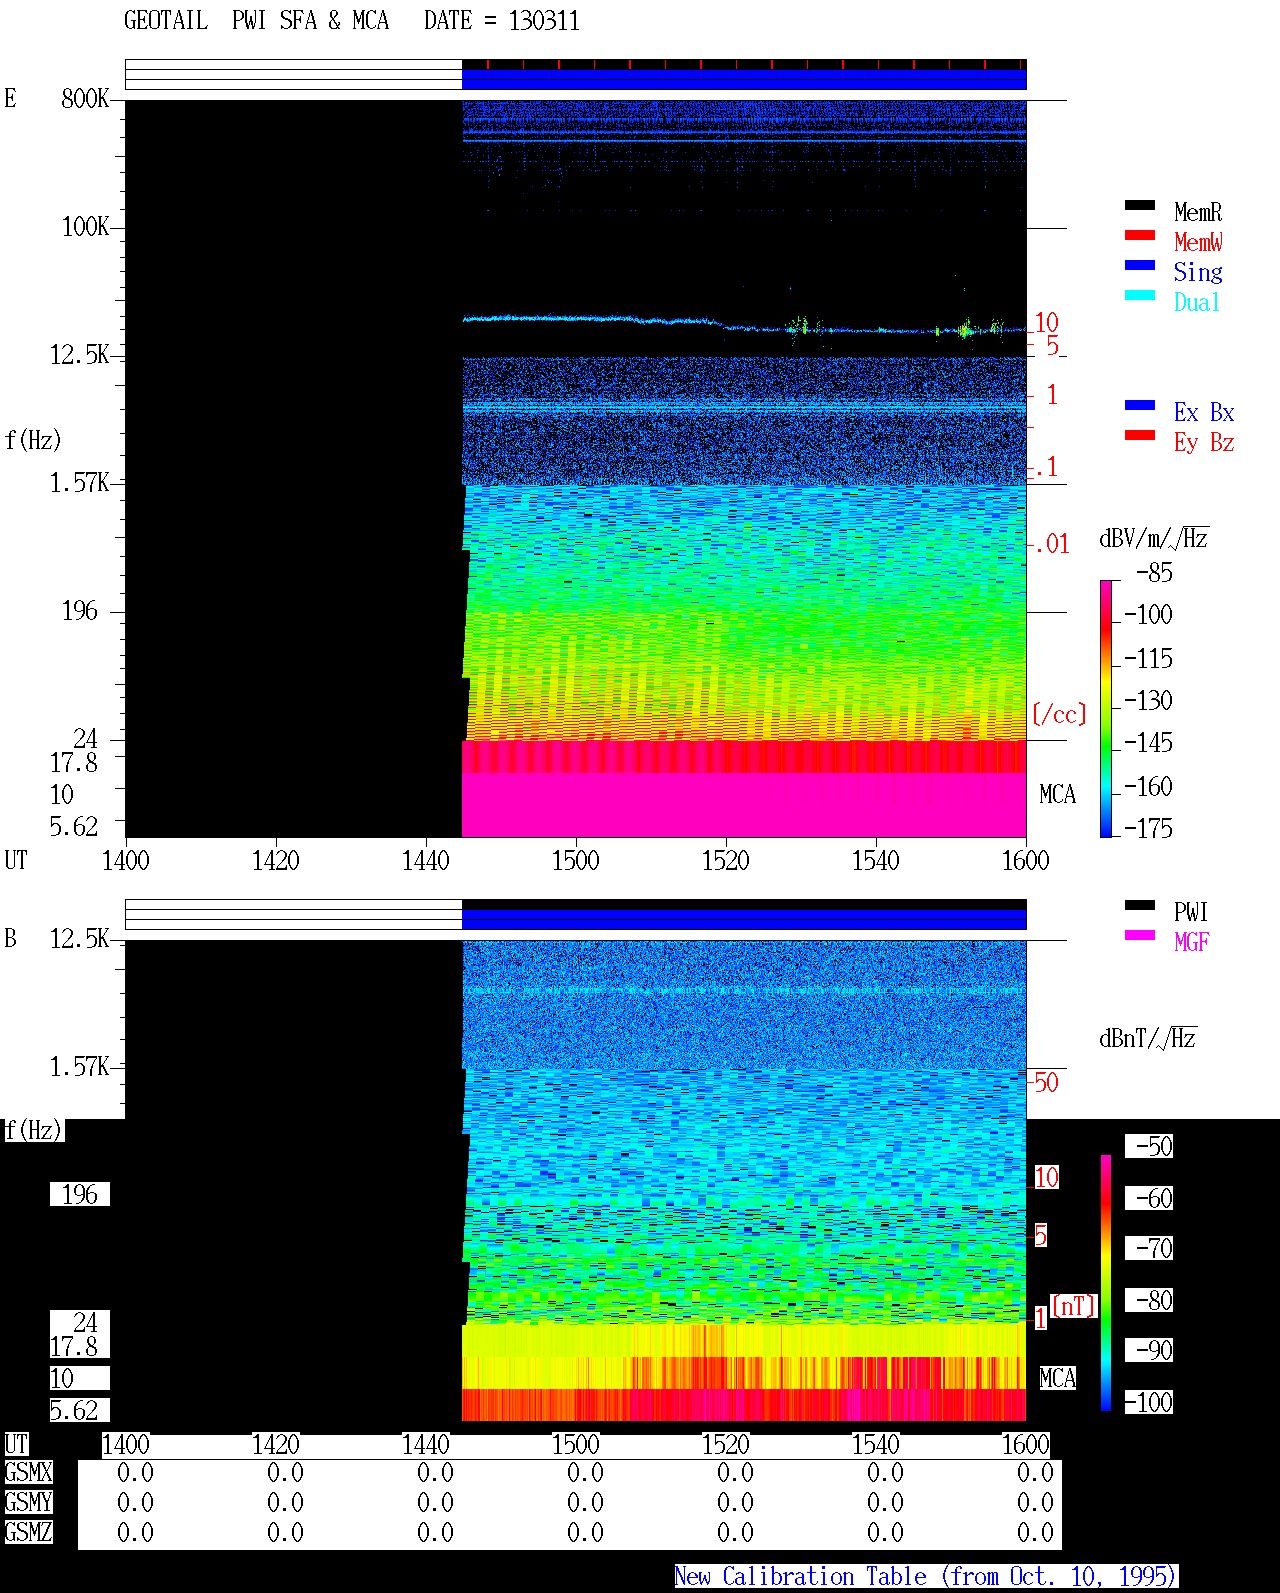Click the "1520" tick under E panel

point(725,860)
